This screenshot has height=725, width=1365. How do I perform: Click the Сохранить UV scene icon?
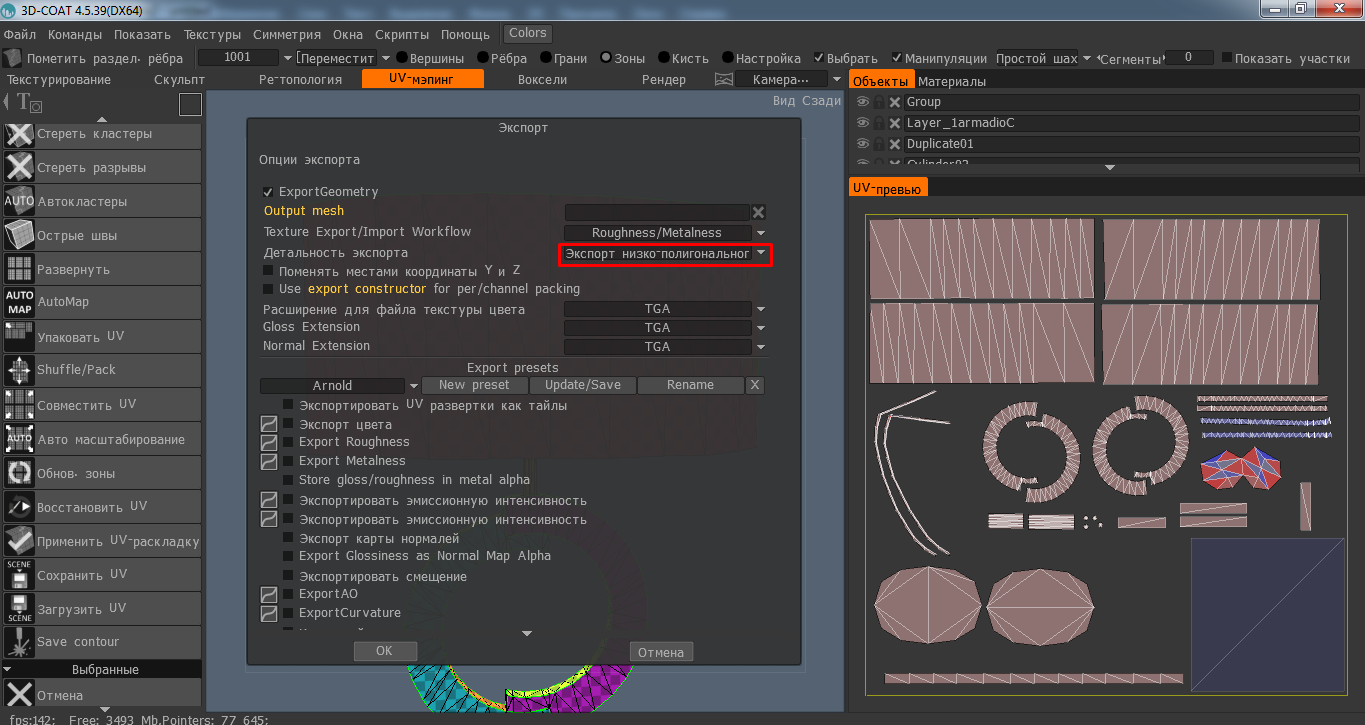pyautogui.click(x=19, y=575)
